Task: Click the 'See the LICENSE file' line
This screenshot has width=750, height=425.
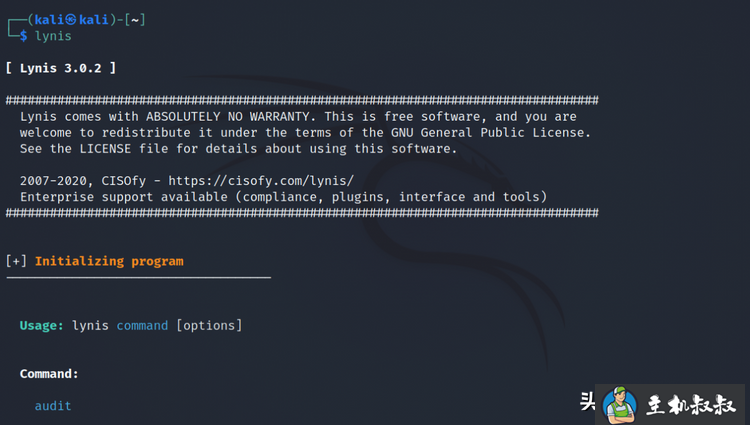Action: pos(239,149)
